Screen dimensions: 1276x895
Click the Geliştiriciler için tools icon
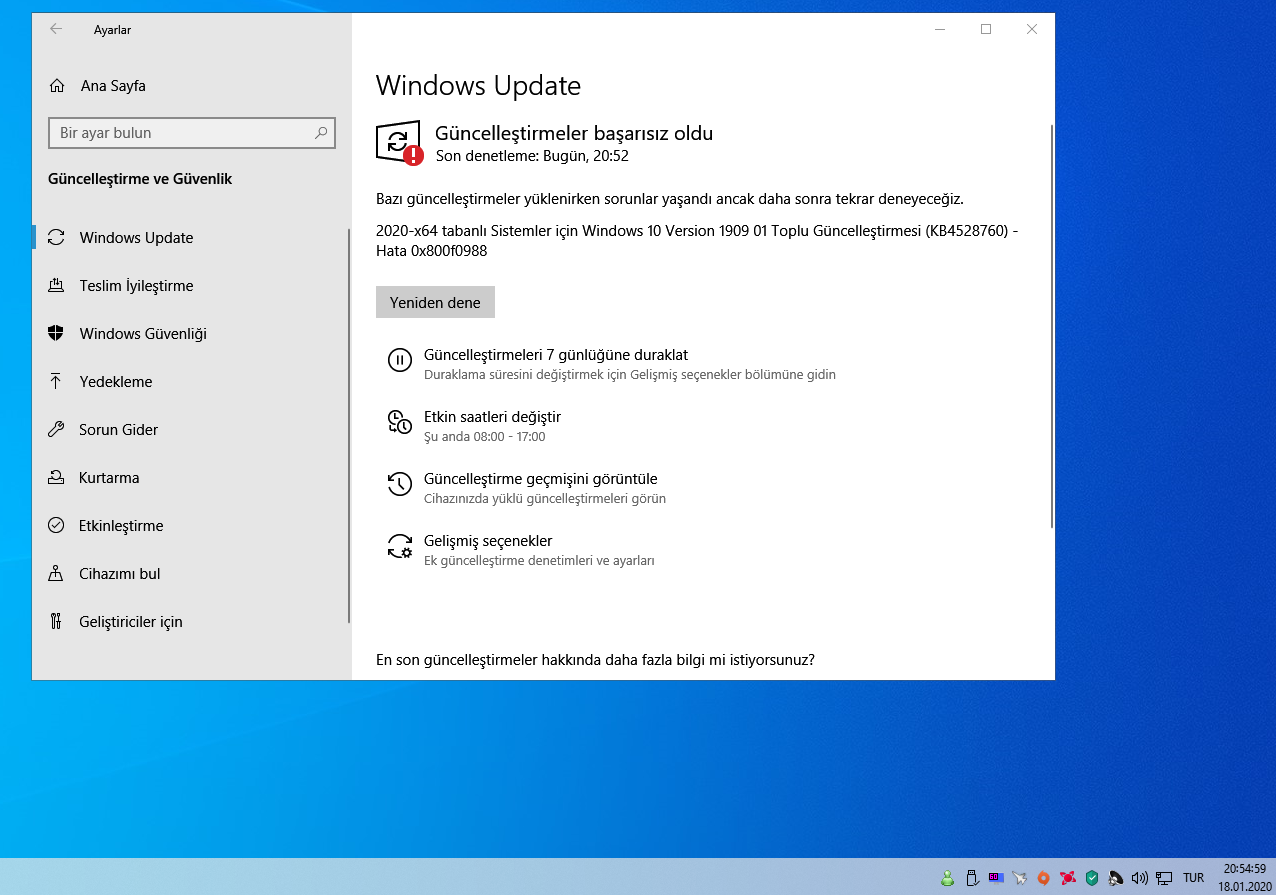pos(56,621)
